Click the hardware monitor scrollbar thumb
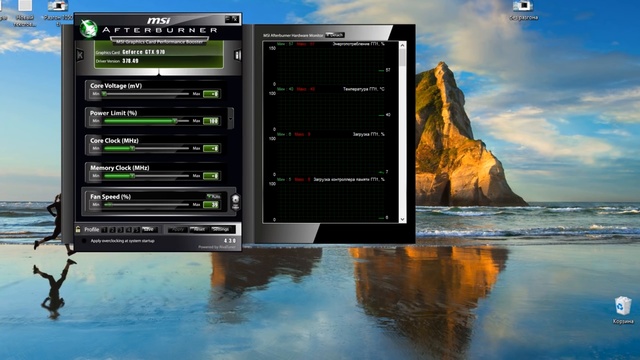Viewport: 640px width, 360px height. coord(402,58)
